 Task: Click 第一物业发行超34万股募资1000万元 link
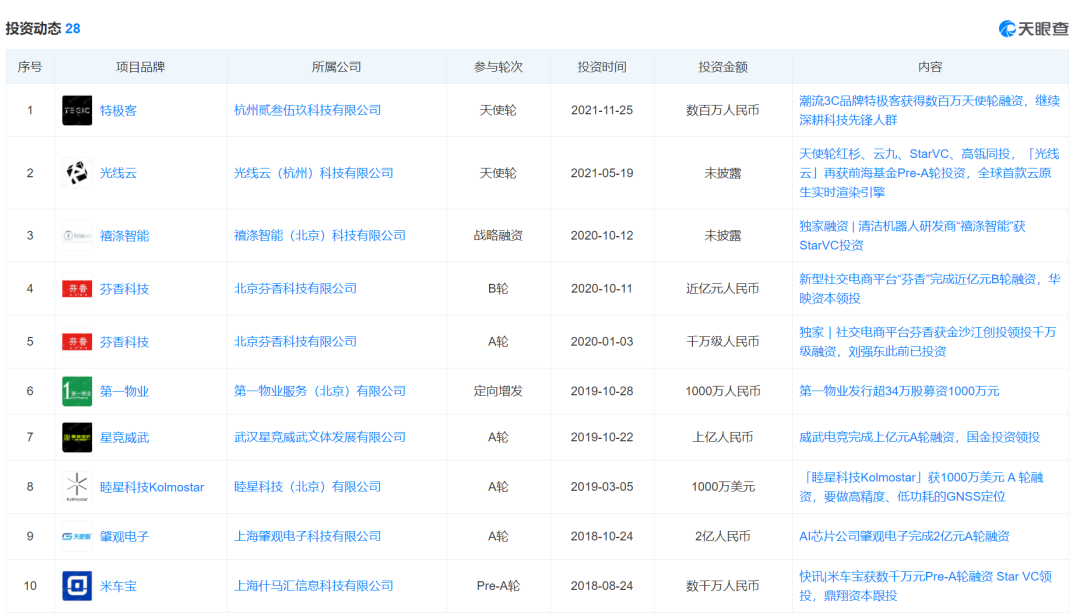899,391
